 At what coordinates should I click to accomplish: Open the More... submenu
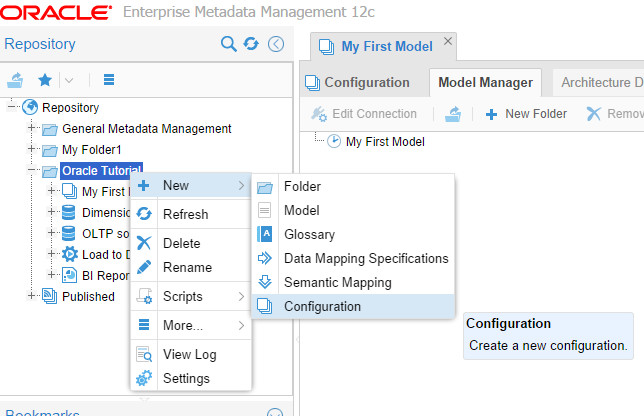pyautogui.click(x=191, y=325)
